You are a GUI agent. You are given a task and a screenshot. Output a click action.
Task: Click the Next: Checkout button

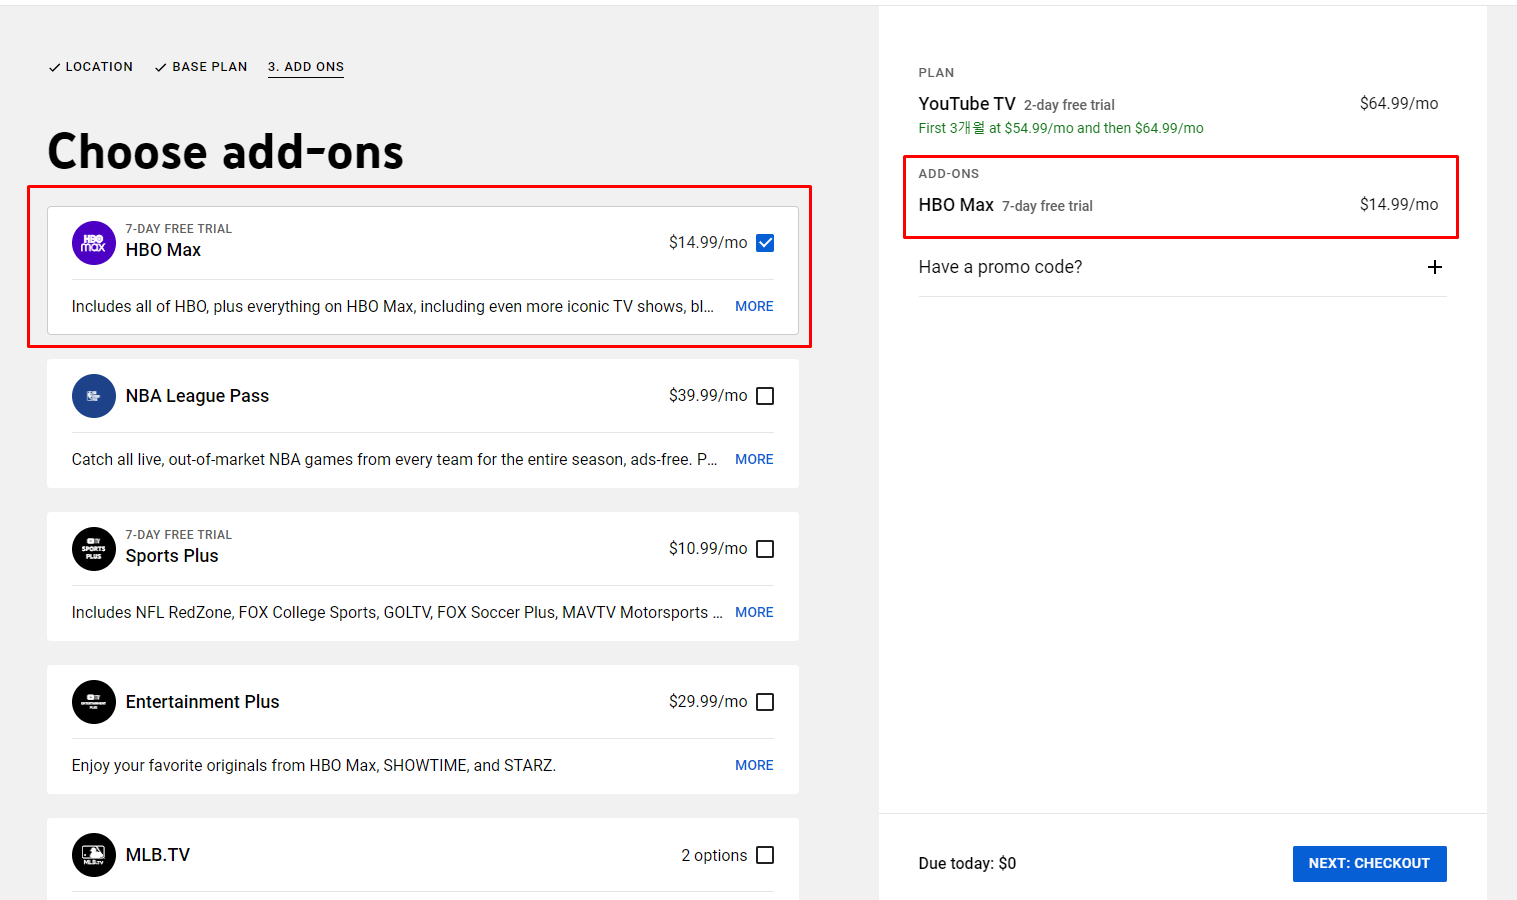tap(1369, 864)
